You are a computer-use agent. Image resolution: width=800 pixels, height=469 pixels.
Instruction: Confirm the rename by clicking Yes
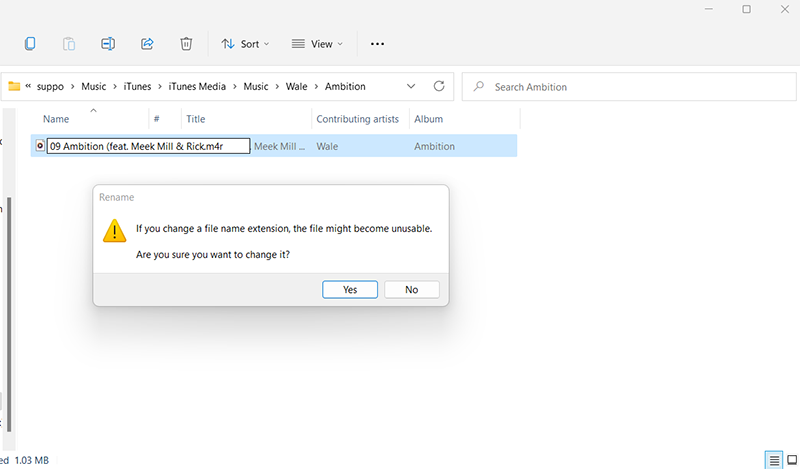pyautogui.click(x=350, y=289)
